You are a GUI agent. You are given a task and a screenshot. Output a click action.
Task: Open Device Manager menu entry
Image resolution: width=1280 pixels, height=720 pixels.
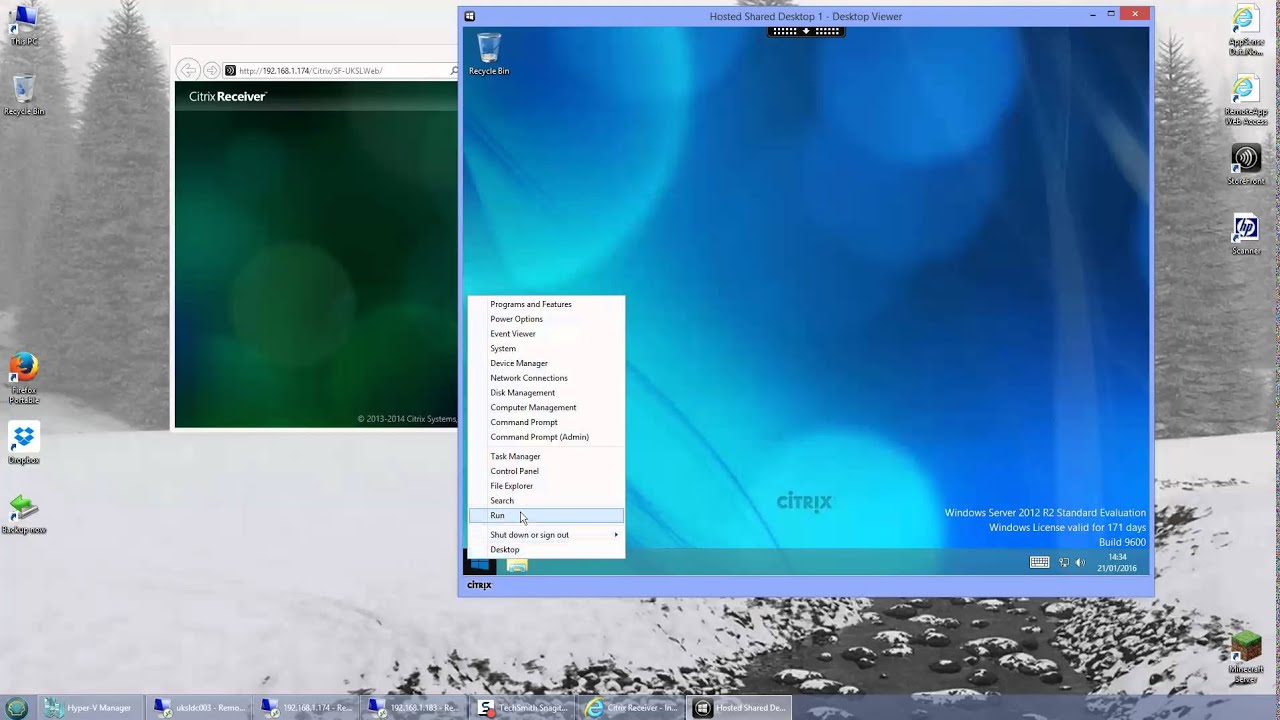[x=546, y=363]
